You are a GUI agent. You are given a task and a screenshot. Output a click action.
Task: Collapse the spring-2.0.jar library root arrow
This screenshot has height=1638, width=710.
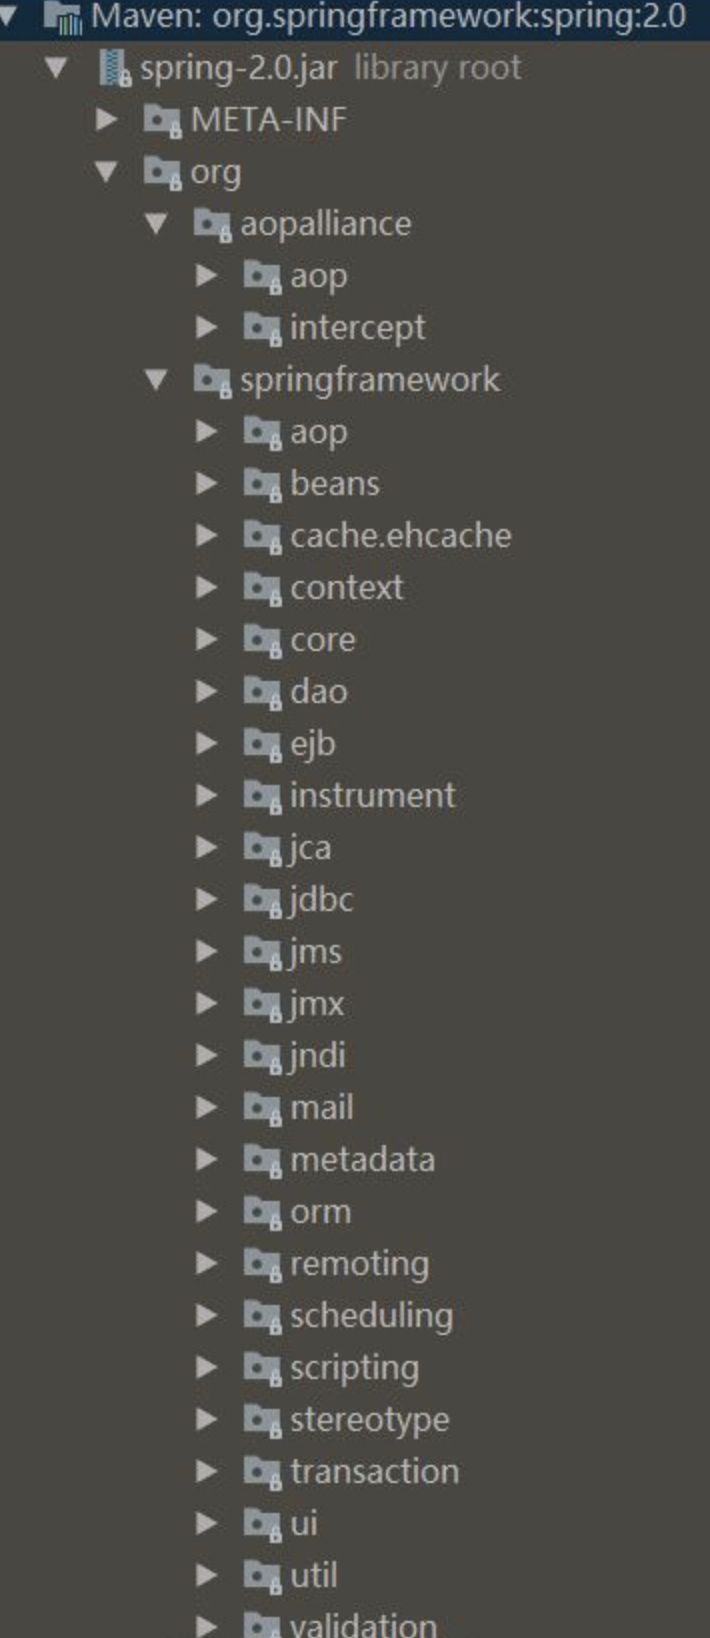coord(56,68)
